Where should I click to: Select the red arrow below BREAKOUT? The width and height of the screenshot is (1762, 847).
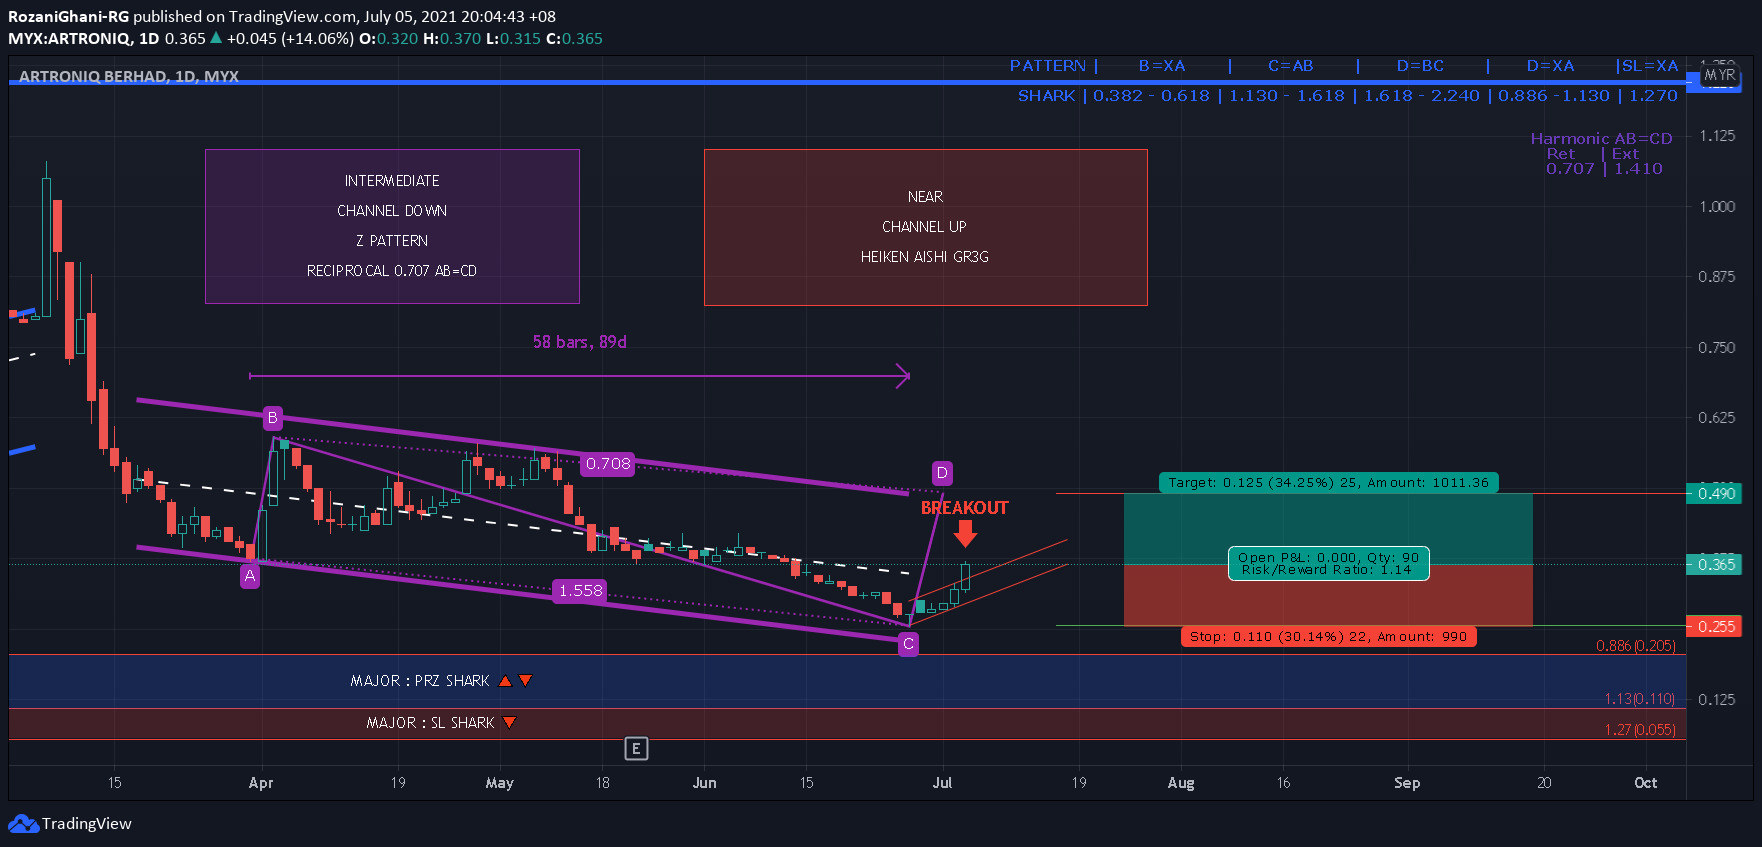[965, 534]
